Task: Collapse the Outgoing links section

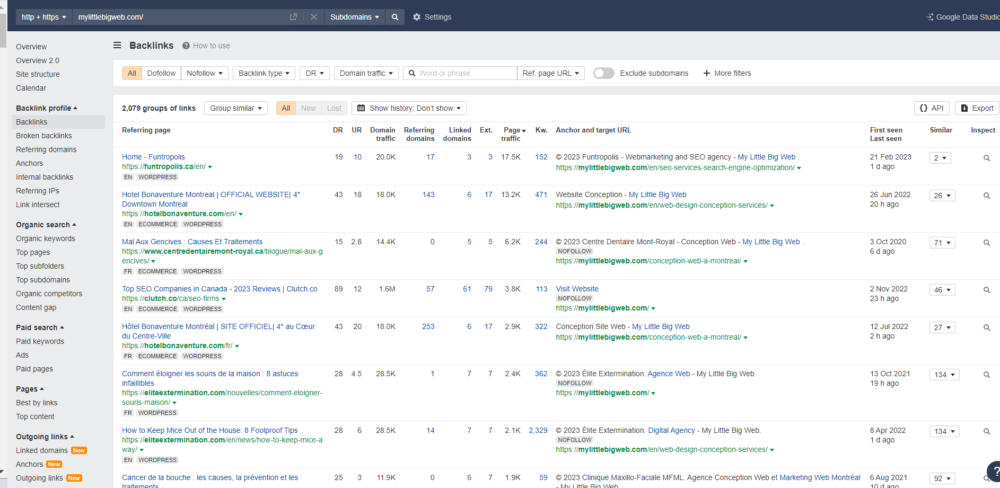Action: point(46,436)
